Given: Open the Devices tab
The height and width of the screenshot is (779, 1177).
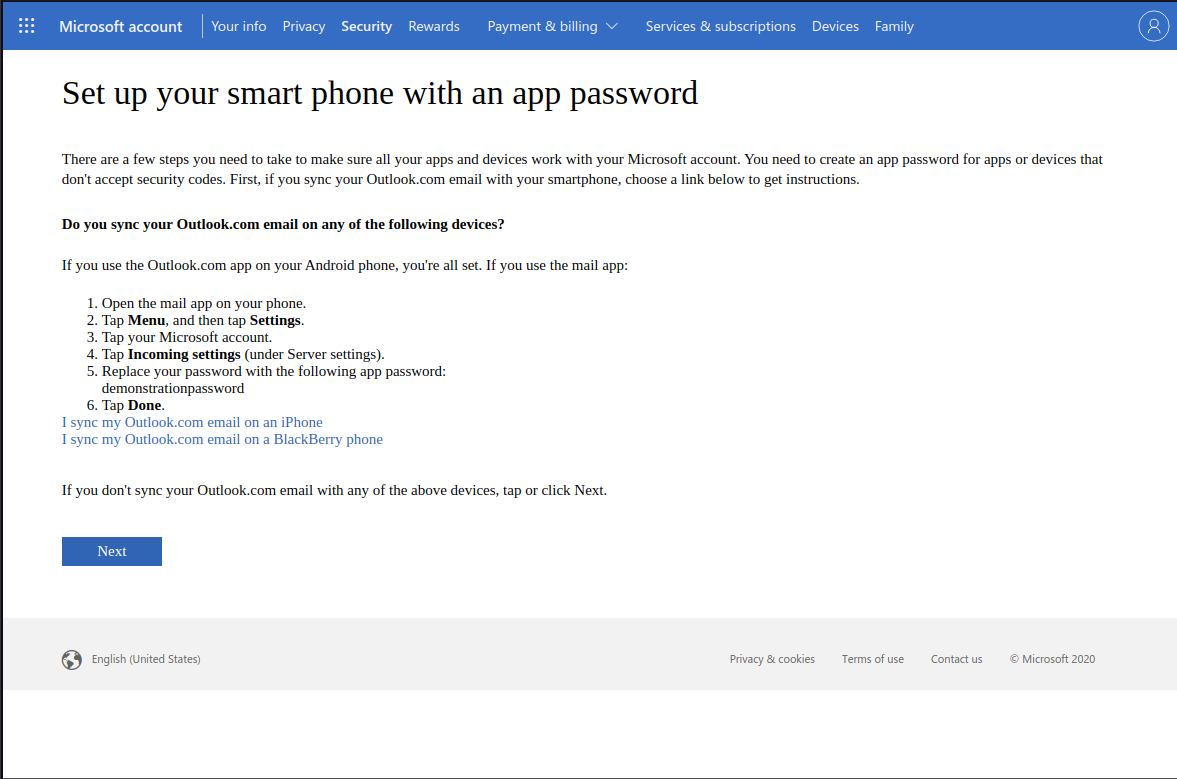Looking at the screenshot, I should 835,26.
